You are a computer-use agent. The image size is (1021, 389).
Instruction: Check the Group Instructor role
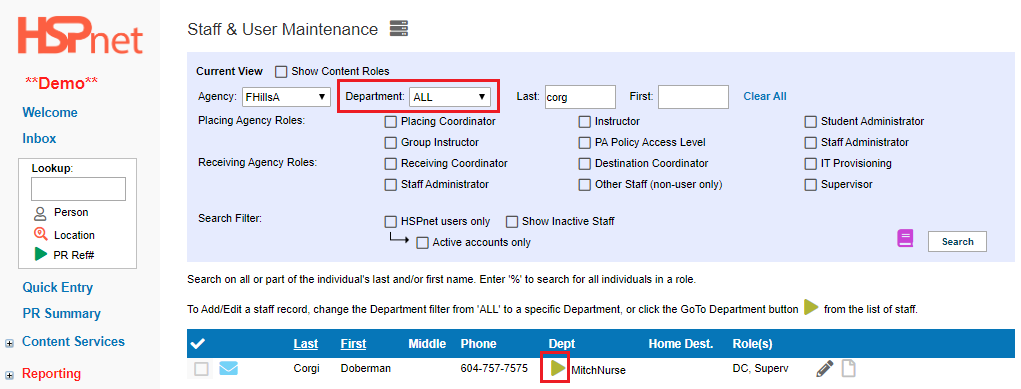coord(390,142)
